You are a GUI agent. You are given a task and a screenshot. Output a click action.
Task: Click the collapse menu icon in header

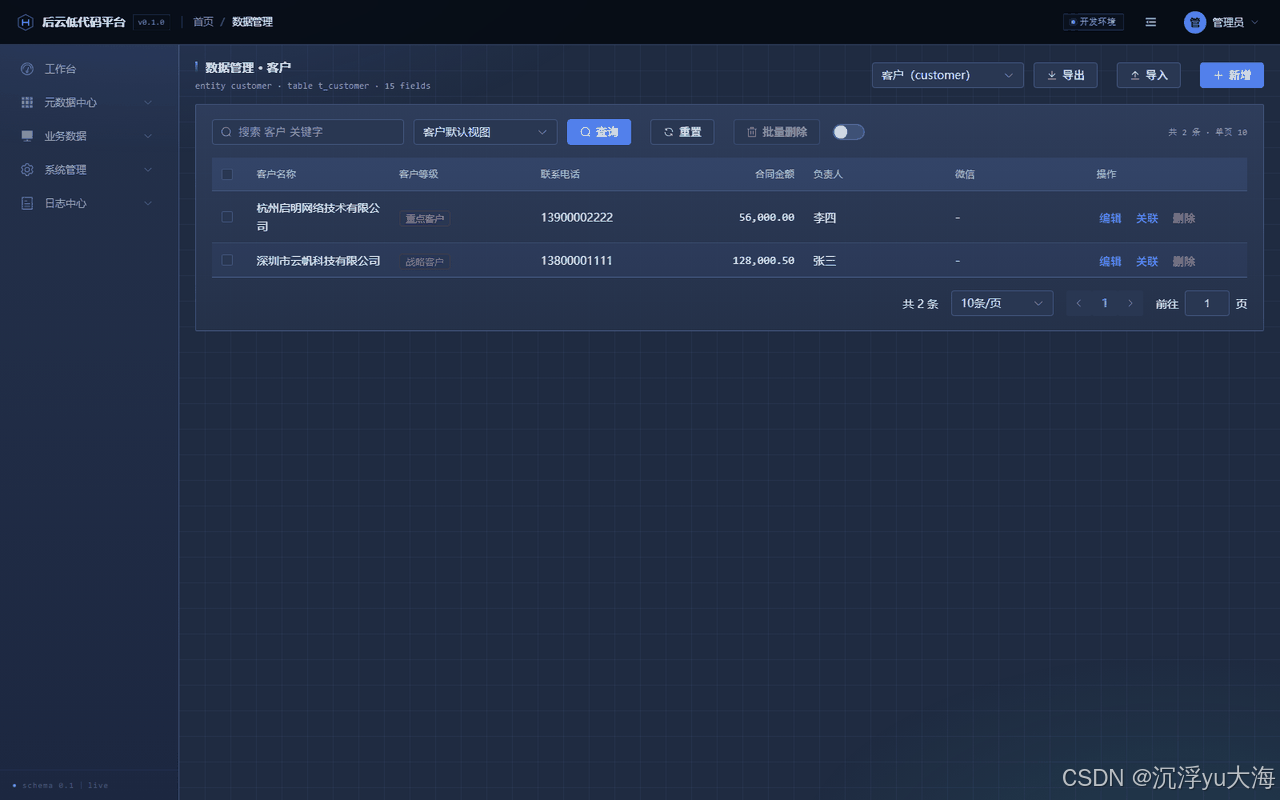pos(1151,22)
